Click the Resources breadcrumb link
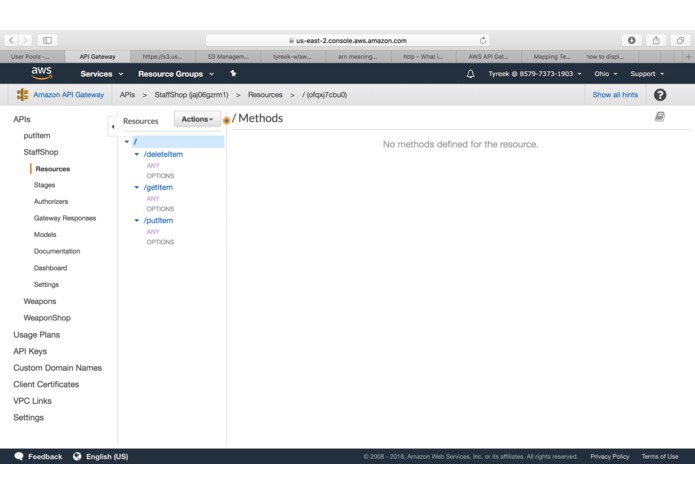 coord(265,95)
